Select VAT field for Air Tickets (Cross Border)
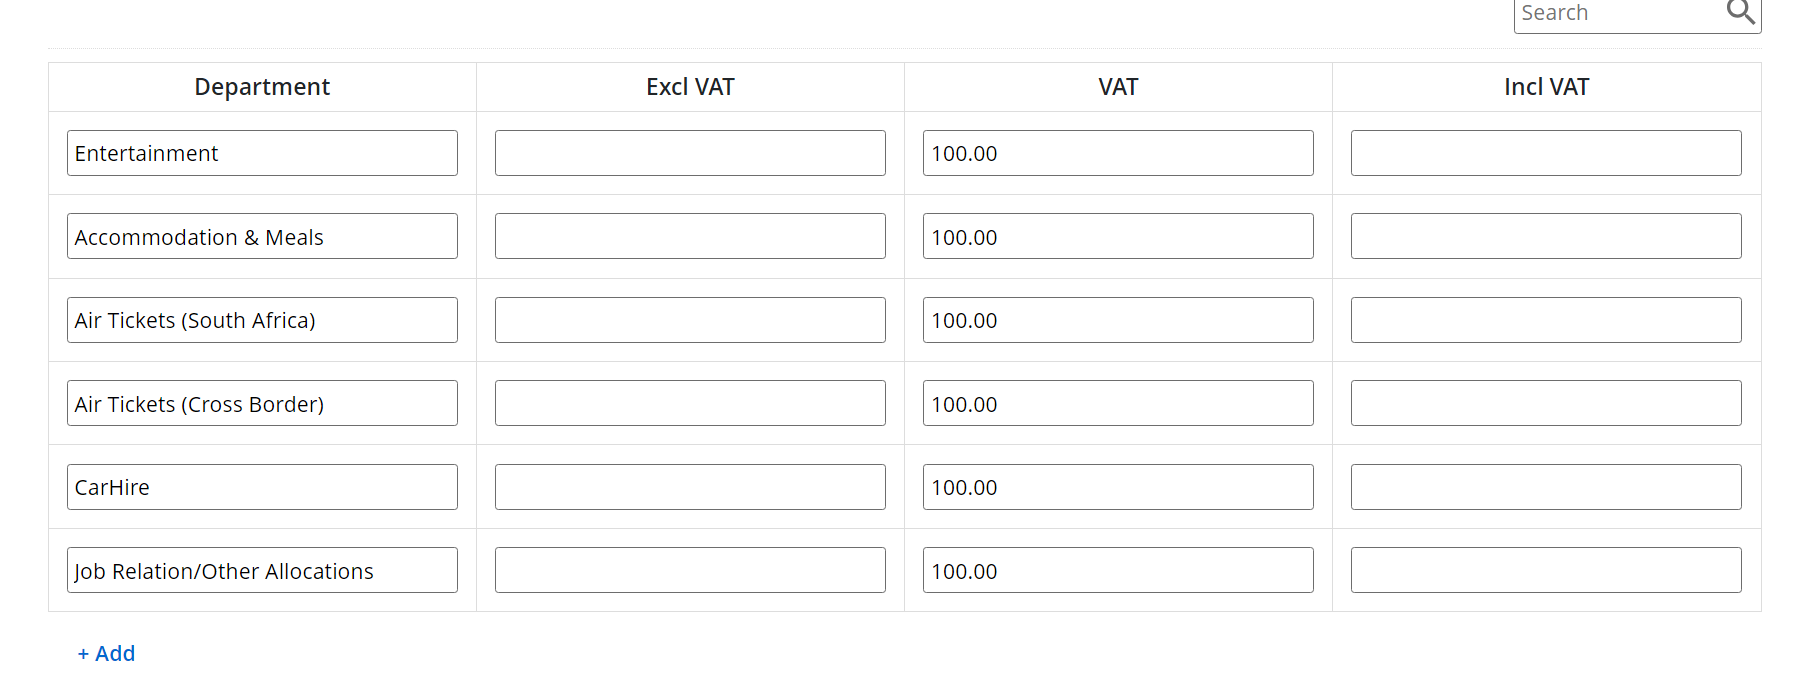 click(x=1118, y=404)
